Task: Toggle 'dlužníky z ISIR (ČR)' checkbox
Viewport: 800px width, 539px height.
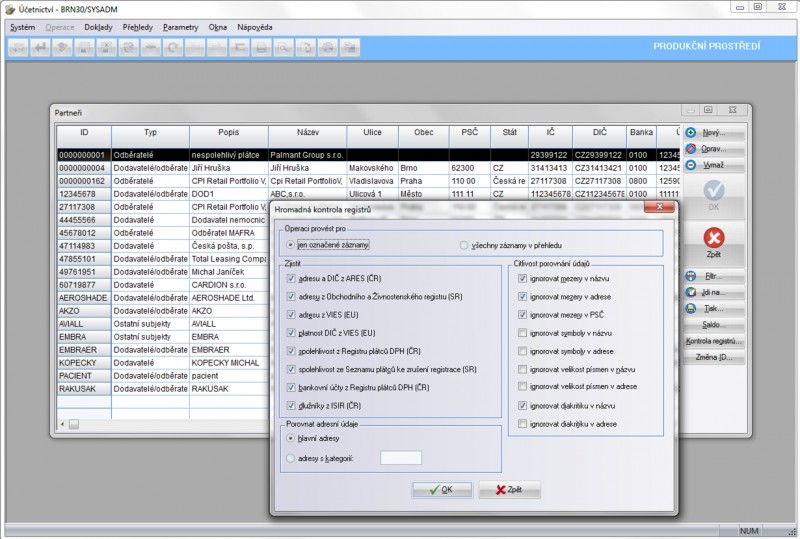Action: (292, 405)
